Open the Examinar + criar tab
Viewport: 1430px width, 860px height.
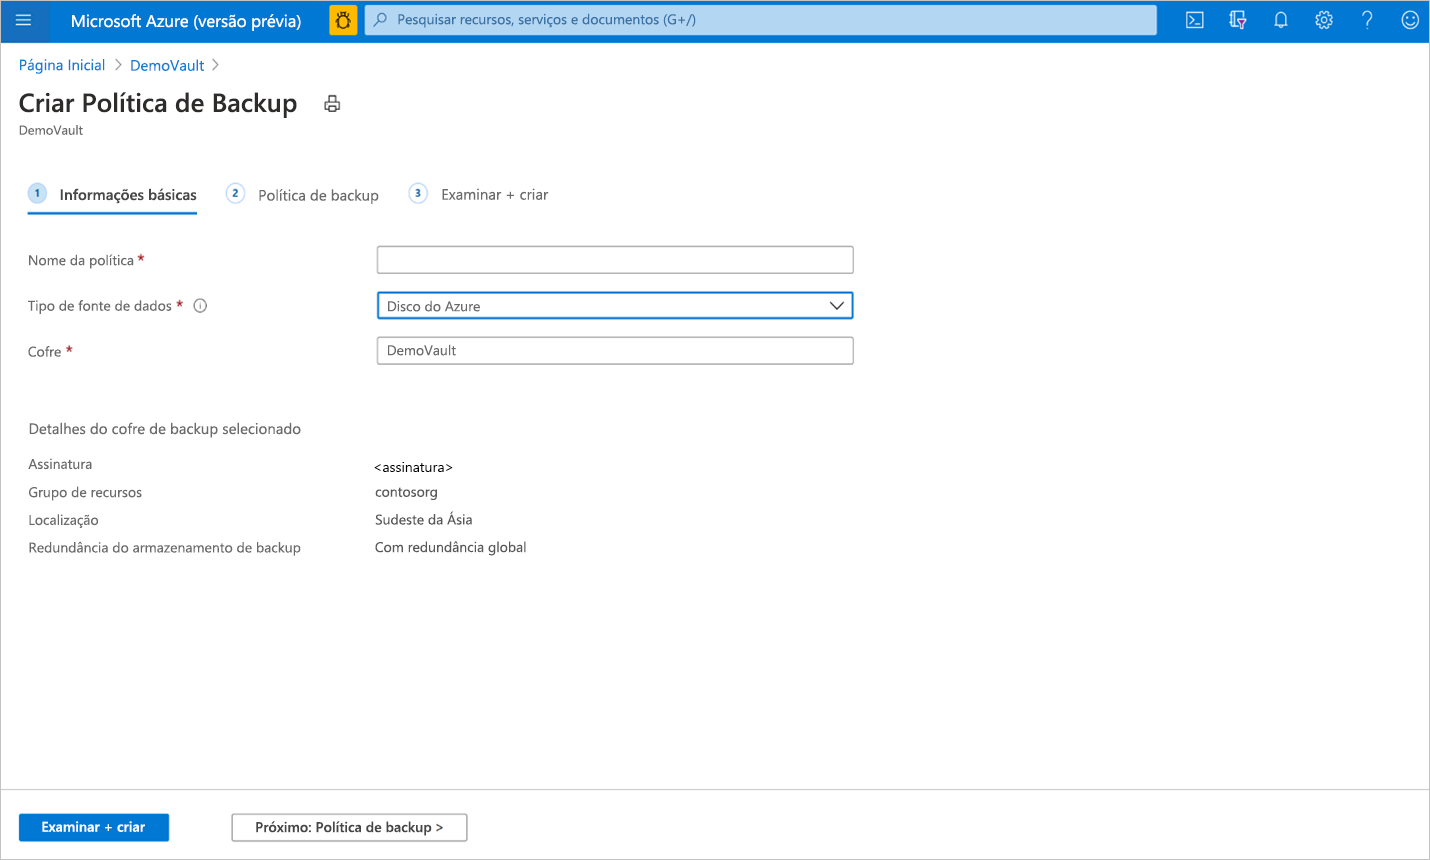coord(478,195)
